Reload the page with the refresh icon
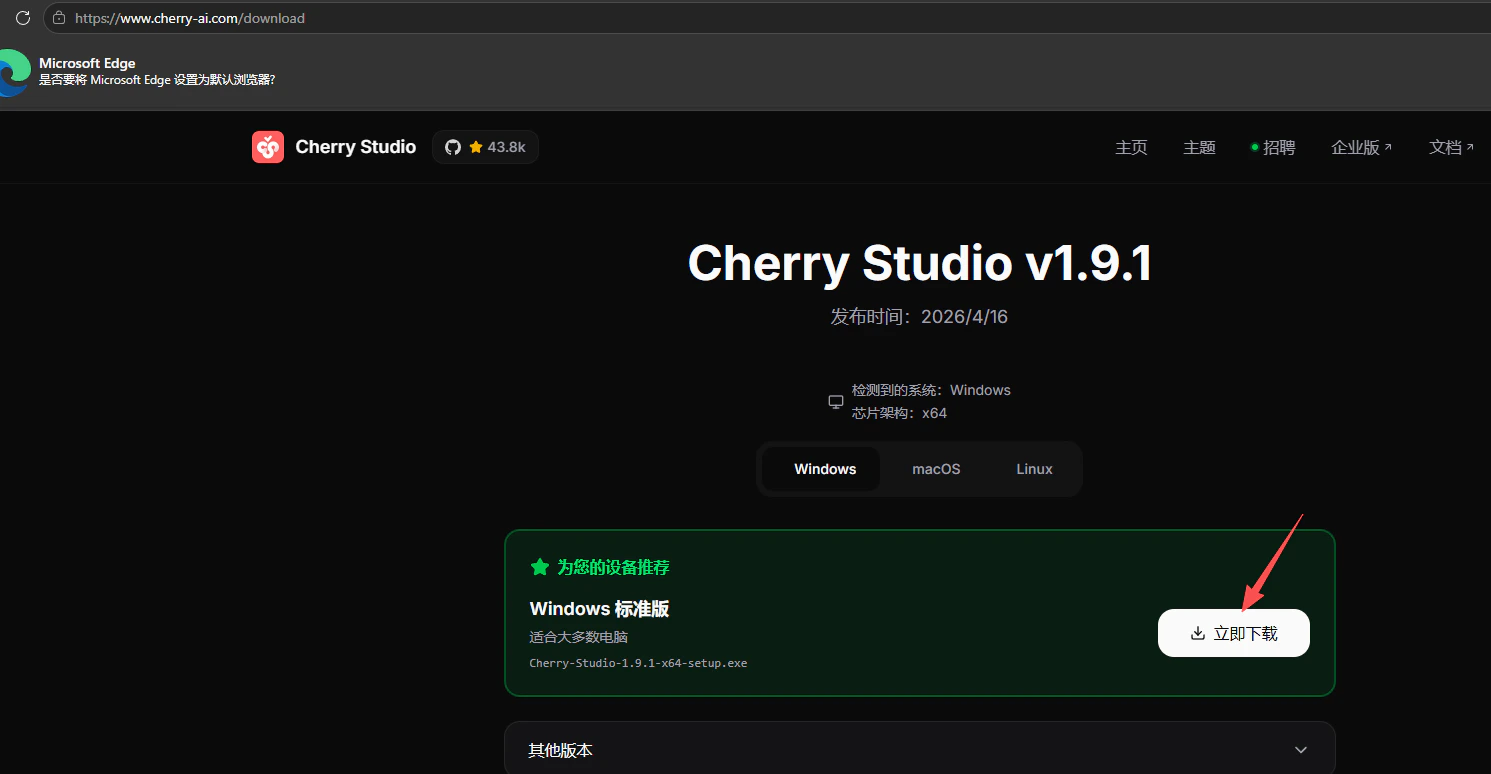The width and height of the screenshot is (1491, 774). (22, 18)
